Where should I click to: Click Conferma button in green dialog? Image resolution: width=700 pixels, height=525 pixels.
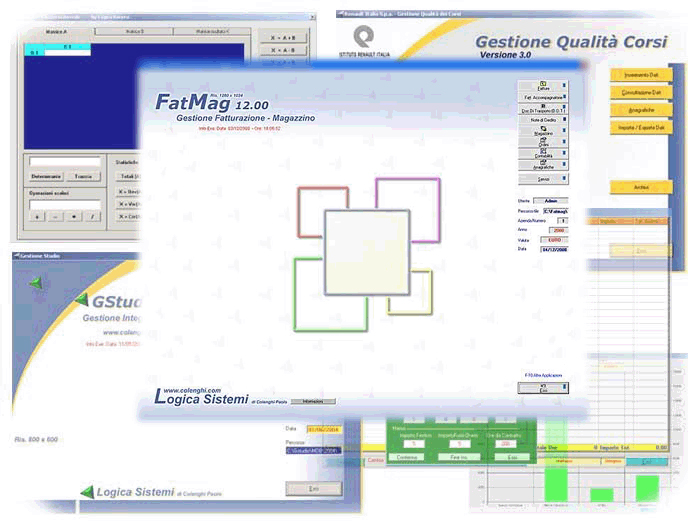click(407, 457)
